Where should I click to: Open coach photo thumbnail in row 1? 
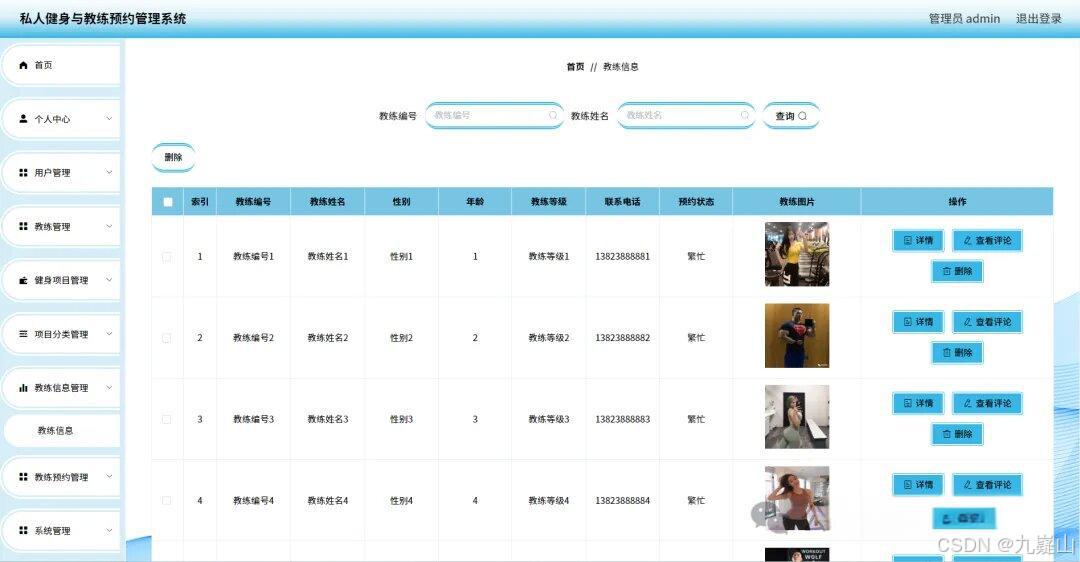797,254
